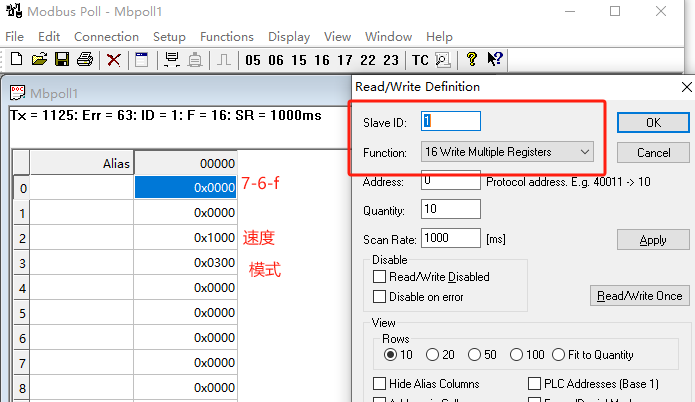Open the Setup menu
The image size is (695, 402).
[169, 36]
